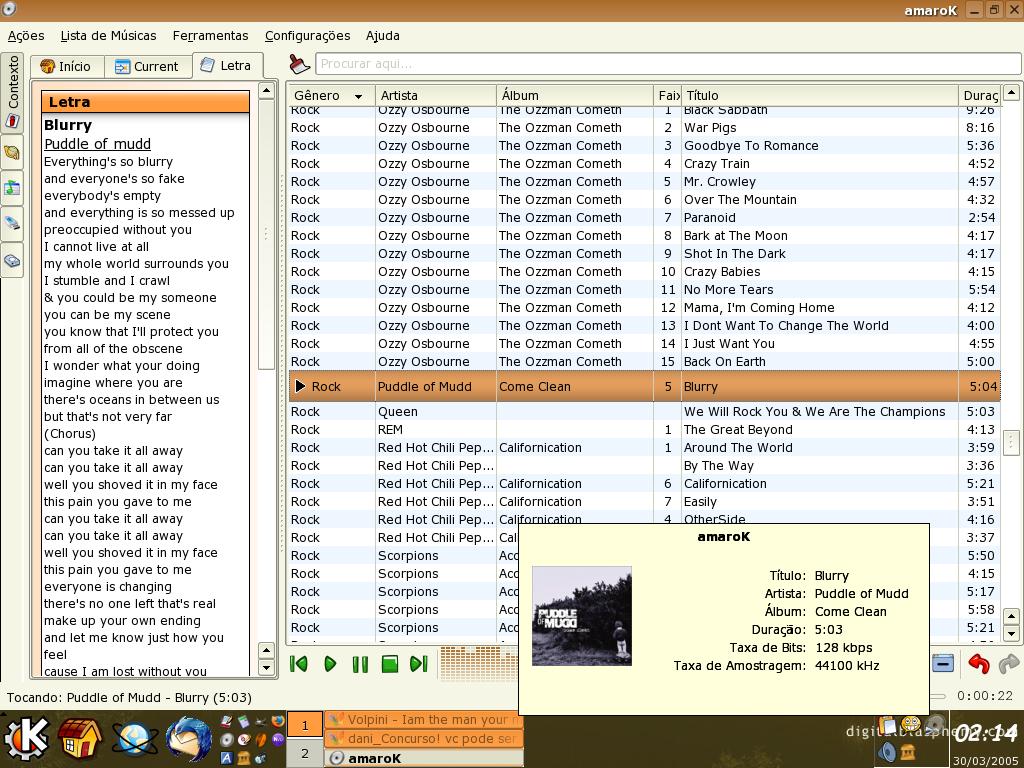Viewport: 1024px width, 768px height.
Task: Select the Crazy Train track row
Action: (643, 163)
